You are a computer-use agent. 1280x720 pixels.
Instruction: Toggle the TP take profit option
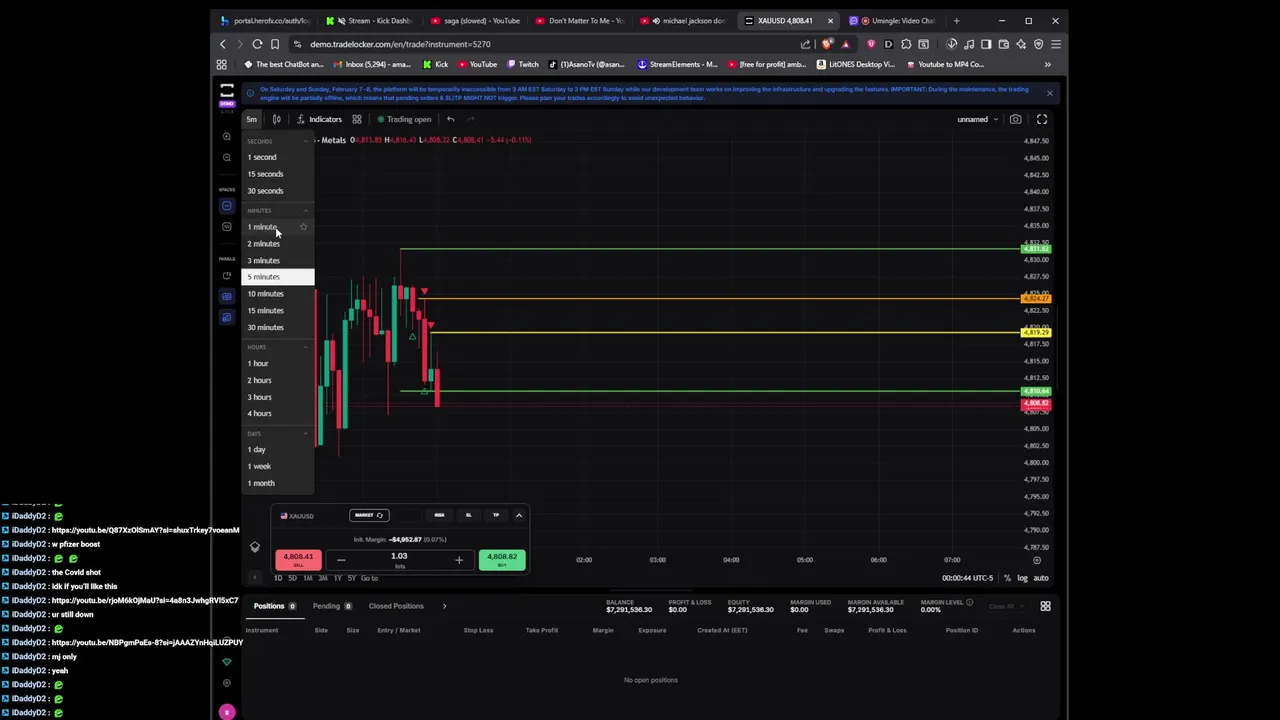click(495, 515)
